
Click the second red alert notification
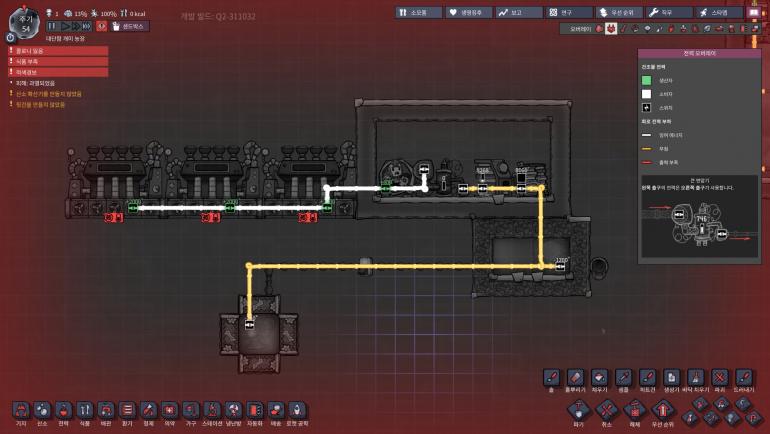[x=58, y=61]
